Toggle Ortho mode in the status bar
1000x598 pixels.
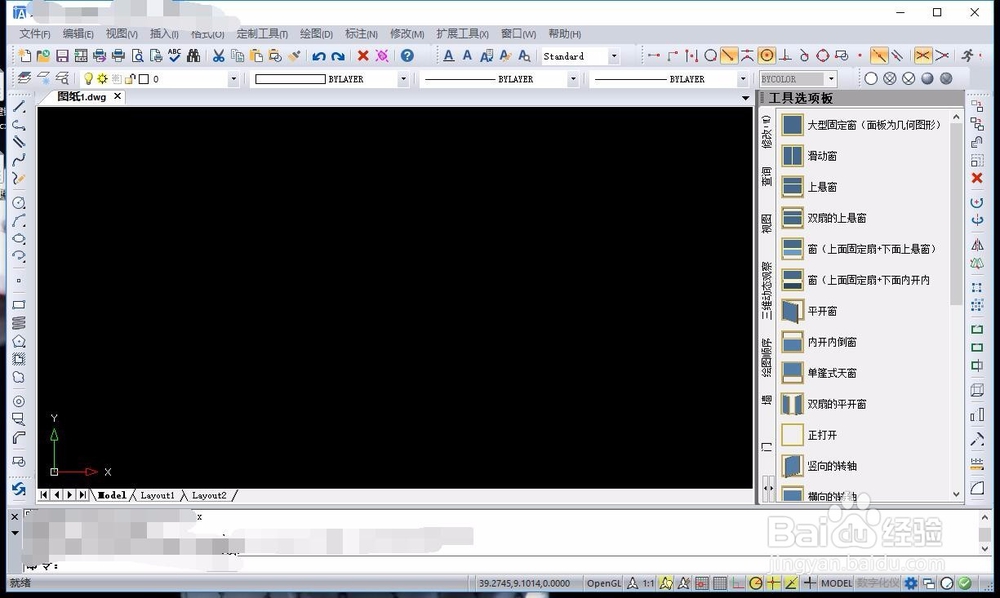[x=737, y=583]
